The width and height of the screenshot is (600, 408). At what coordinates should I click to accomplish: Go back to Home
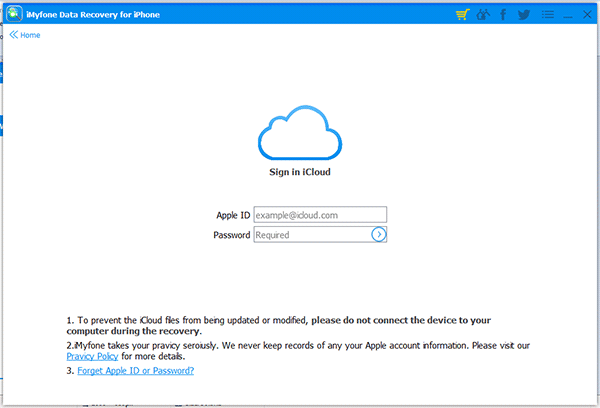25,35
